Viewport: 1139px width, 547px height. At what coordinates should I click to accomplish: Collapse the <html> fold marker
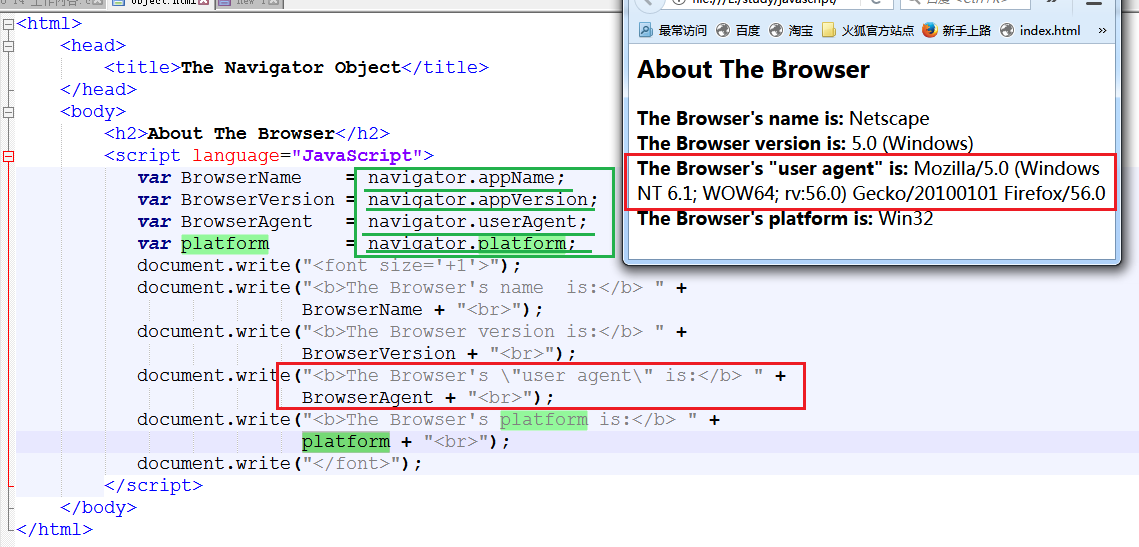coord(8,24)
